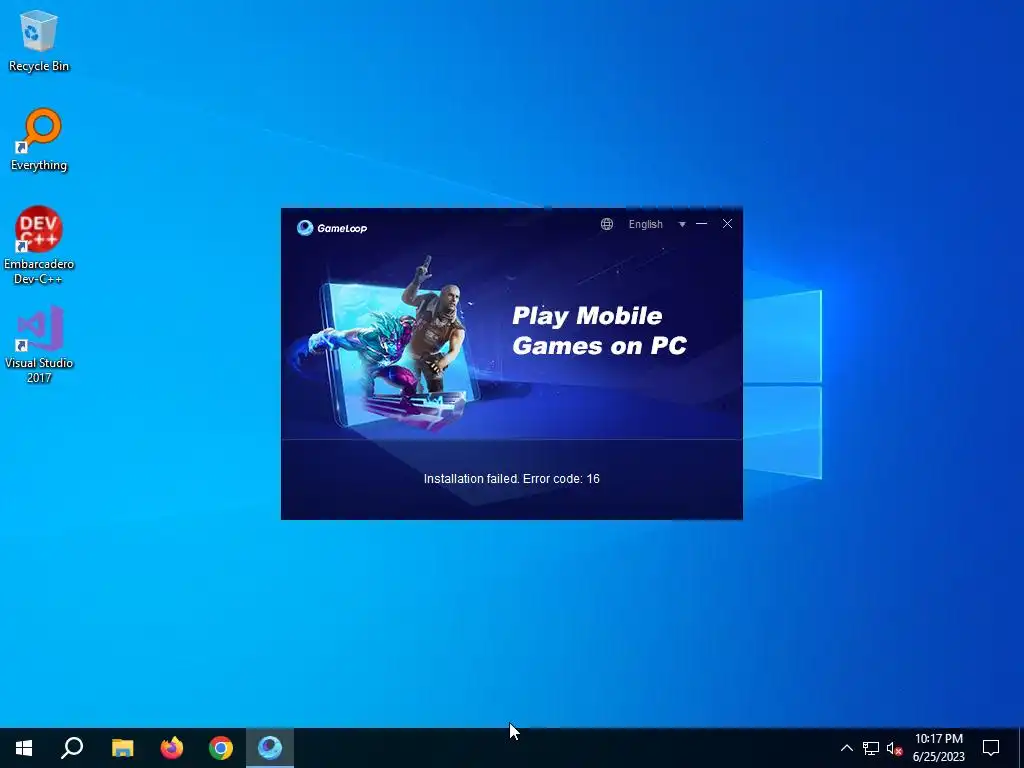Click the globe language icon in GameLoop
The height and width of the screenshot is (768, 1024).
tap(607, 224)
